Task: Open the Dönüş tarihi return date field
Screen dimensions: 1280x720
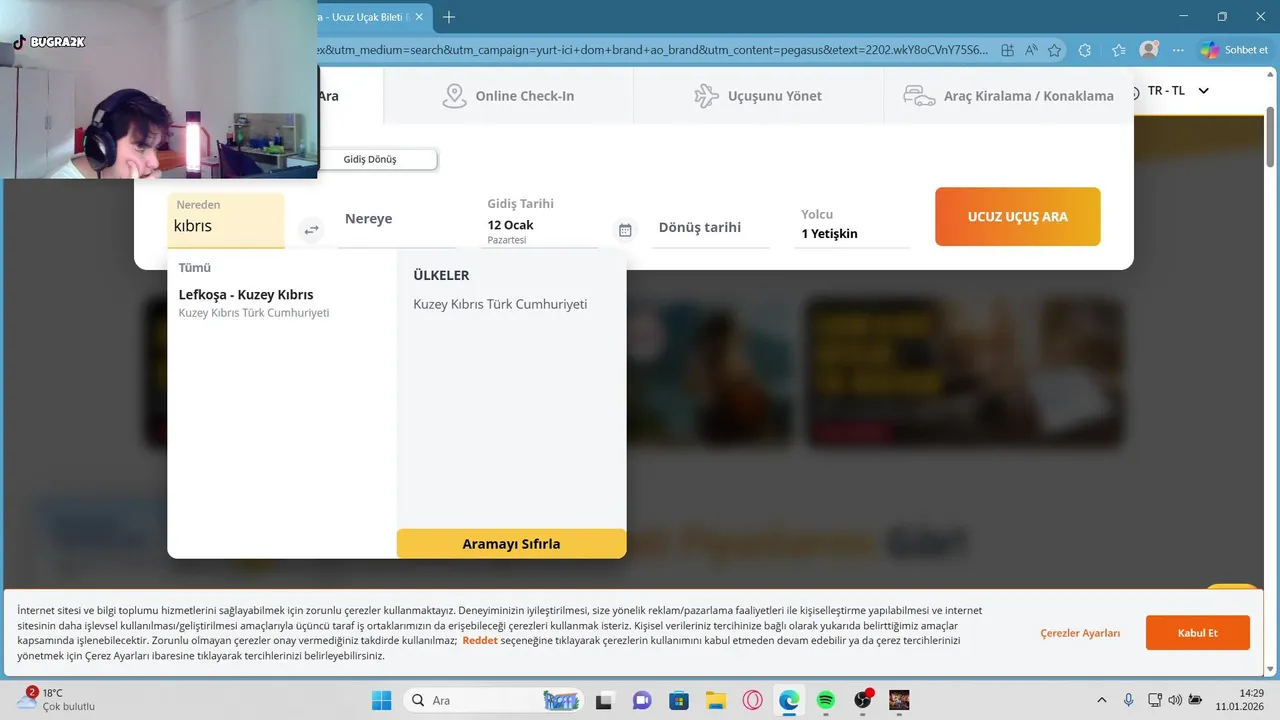Action: coord(711,227)
